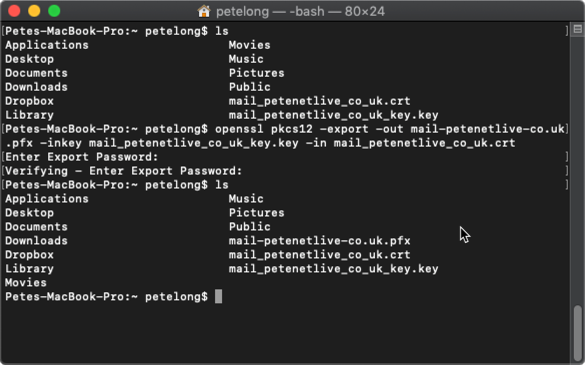
Task: Click the blinking cursor block at prompt
Action: [219, 297]
